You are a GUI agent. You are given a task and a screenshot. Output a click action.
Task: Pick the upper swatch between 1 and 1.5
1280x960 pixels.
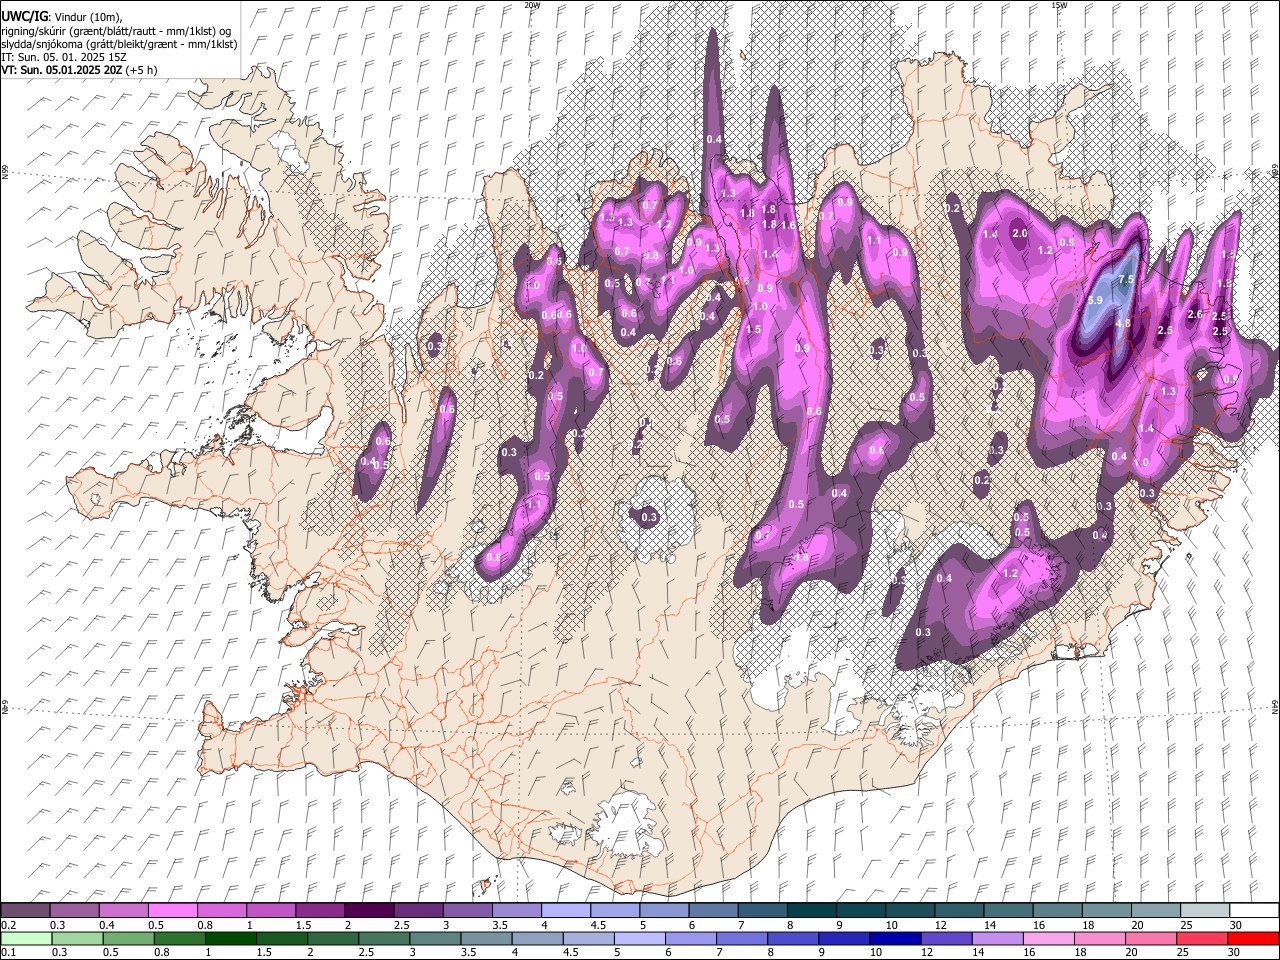point(270,910)
